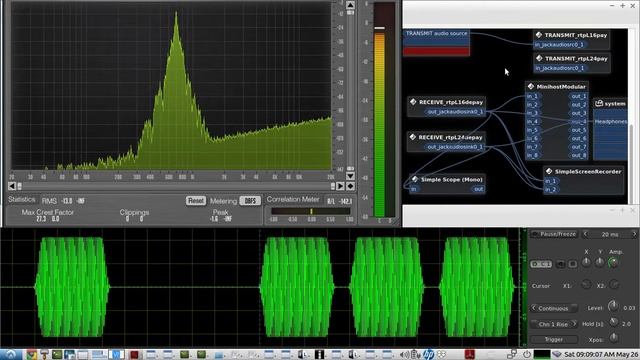Decrease scope time base with left arrow
640x360 pixels.
pyautogui.click(x=585, y=234)
